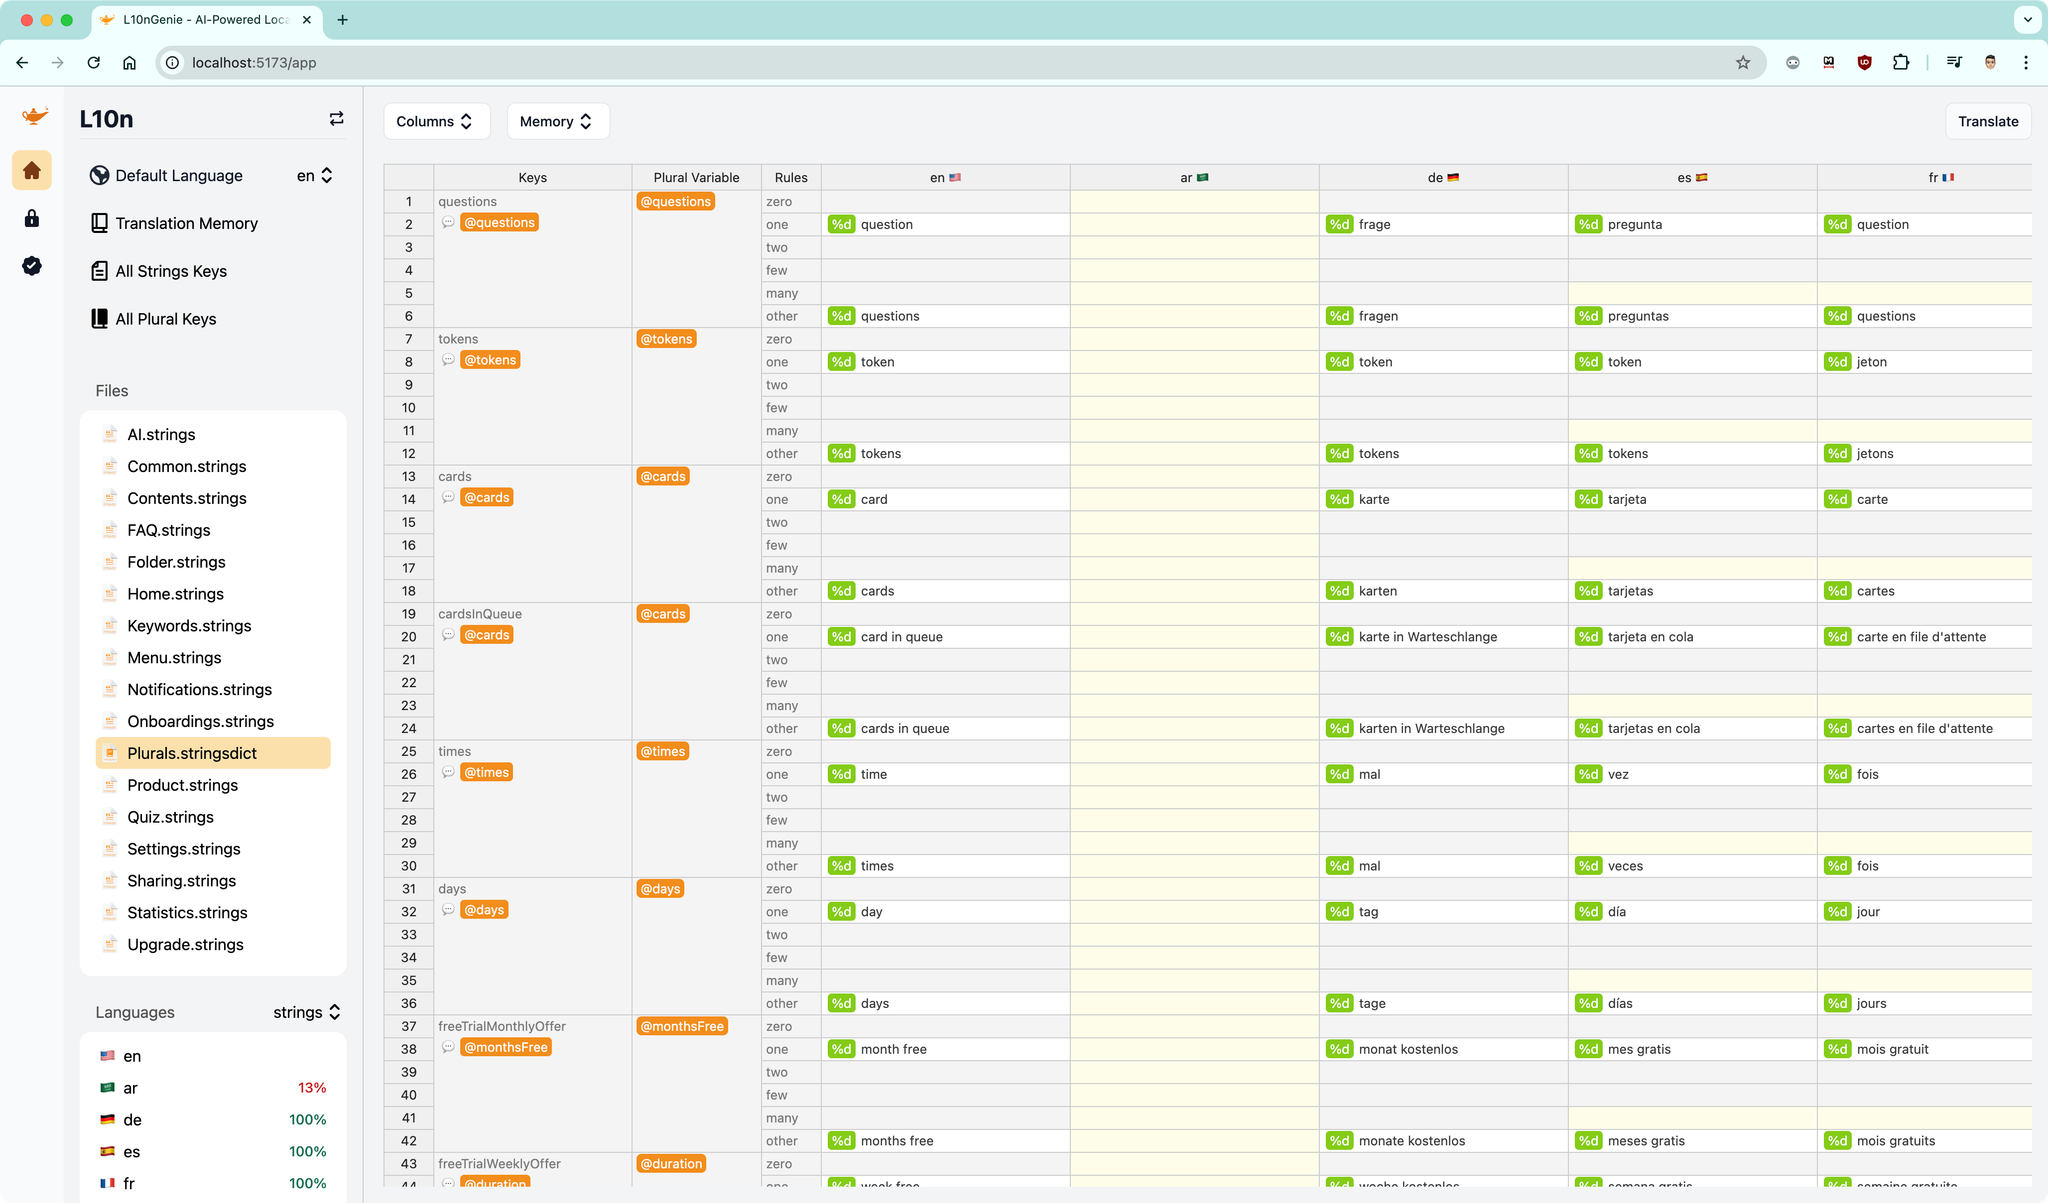The height and width of the screenshot is (1203, 2048).
Task: Click the comment icon next to @monthsFree key
Action: pos(448,1047)
